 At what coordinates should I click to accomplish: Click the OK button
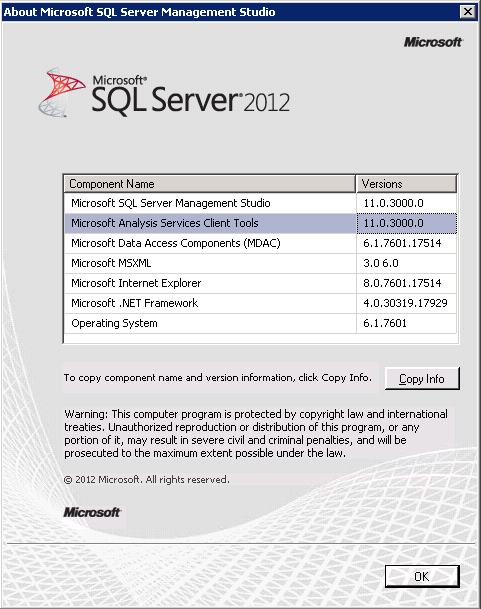[x=422, y=576]
